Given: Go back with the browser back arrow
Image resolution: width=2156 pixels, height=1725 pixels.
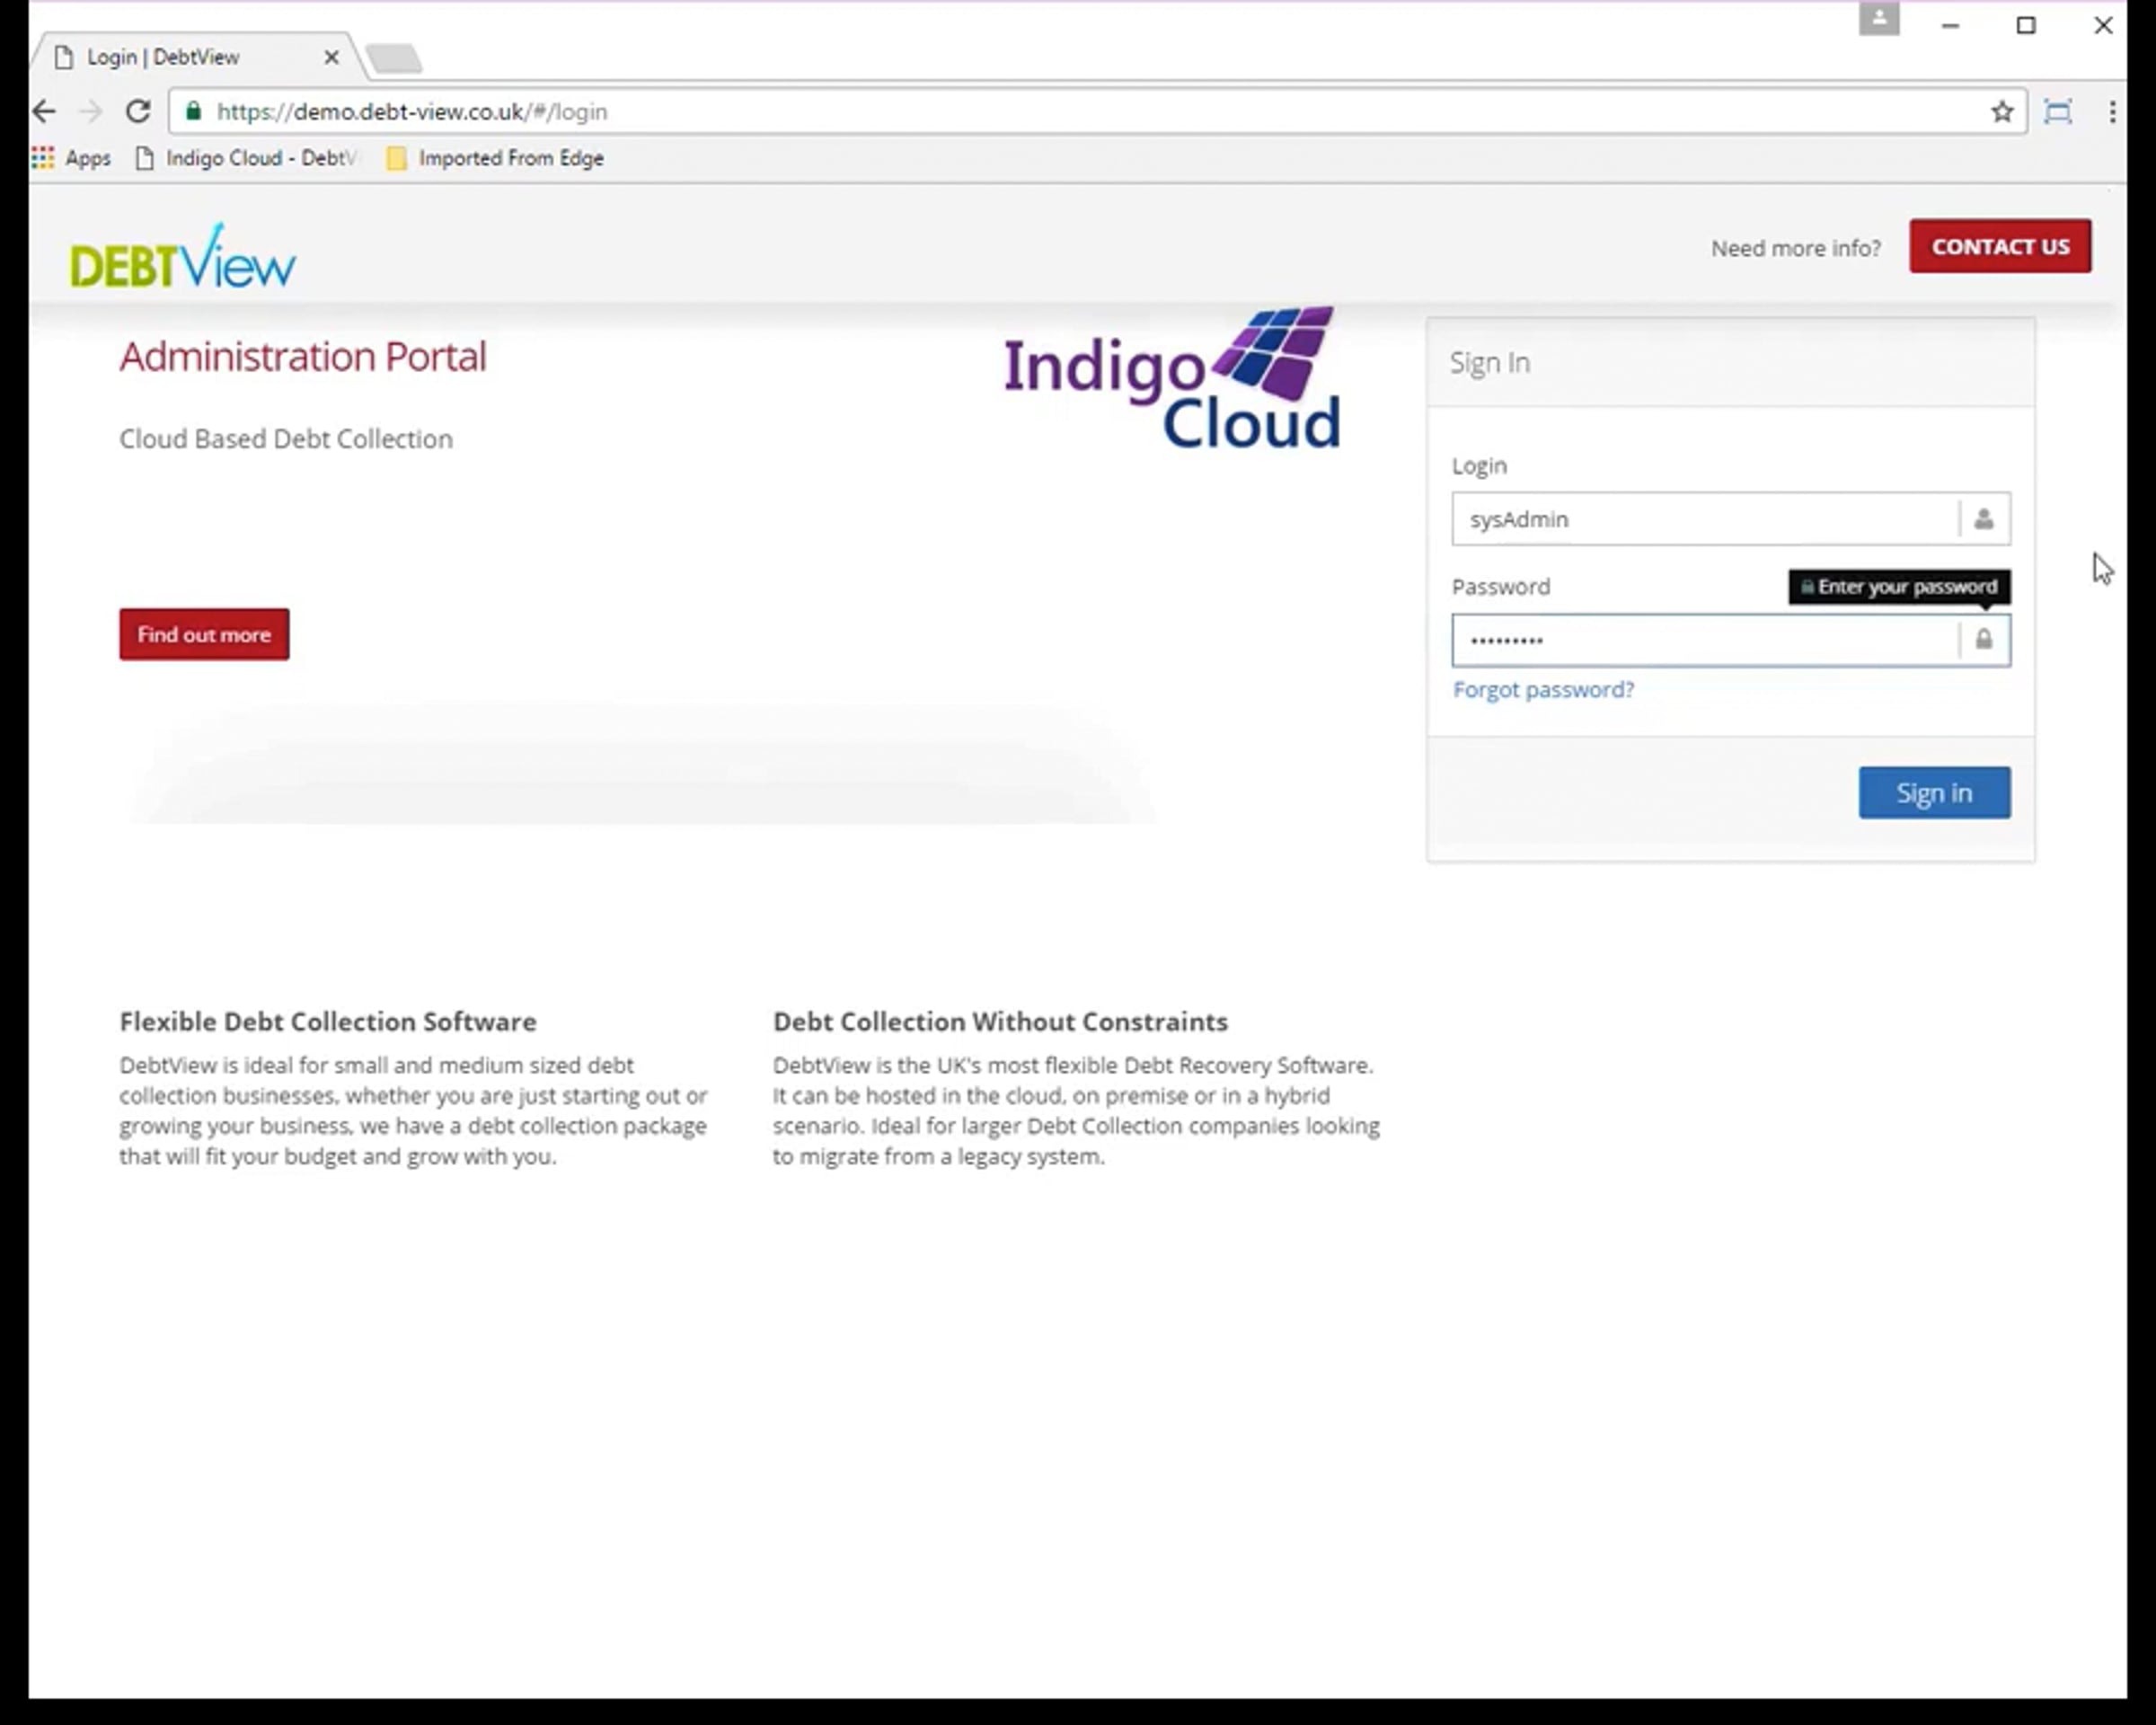Looking at the screenshot, I should click(x=44, y=111).
